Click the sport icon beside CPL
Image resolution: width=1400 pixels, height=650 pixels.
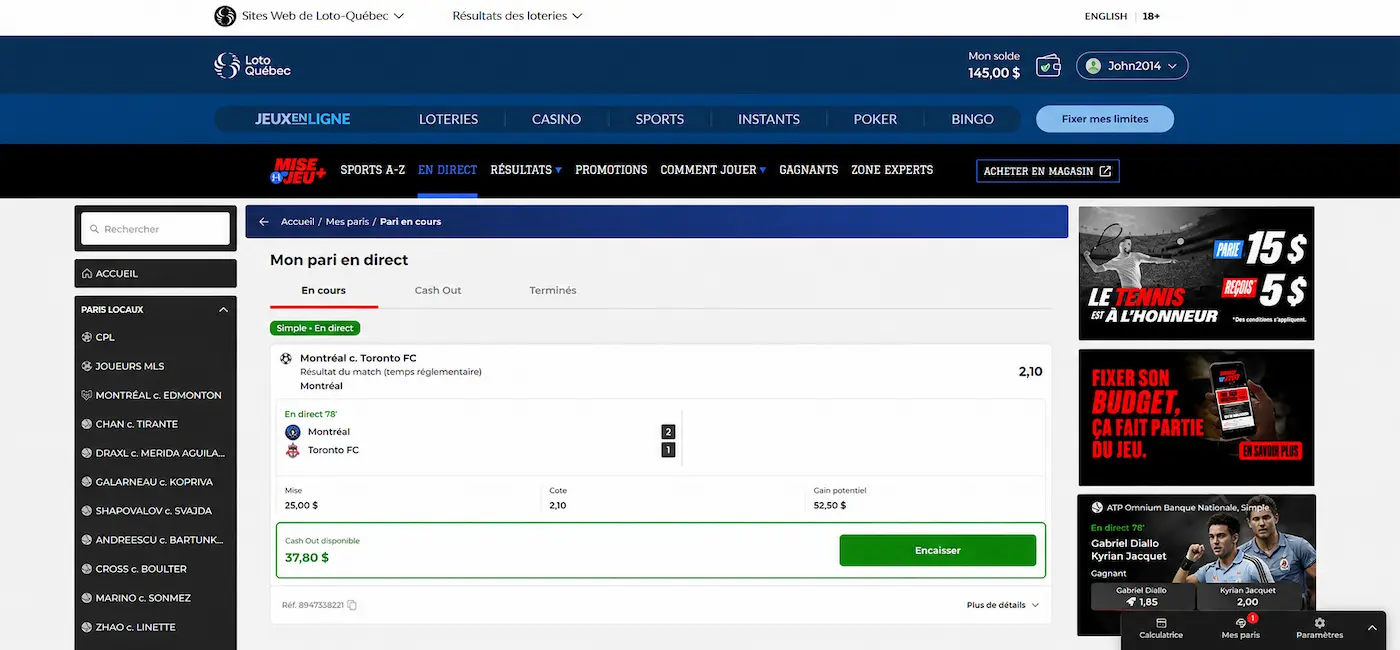point(87,338)
